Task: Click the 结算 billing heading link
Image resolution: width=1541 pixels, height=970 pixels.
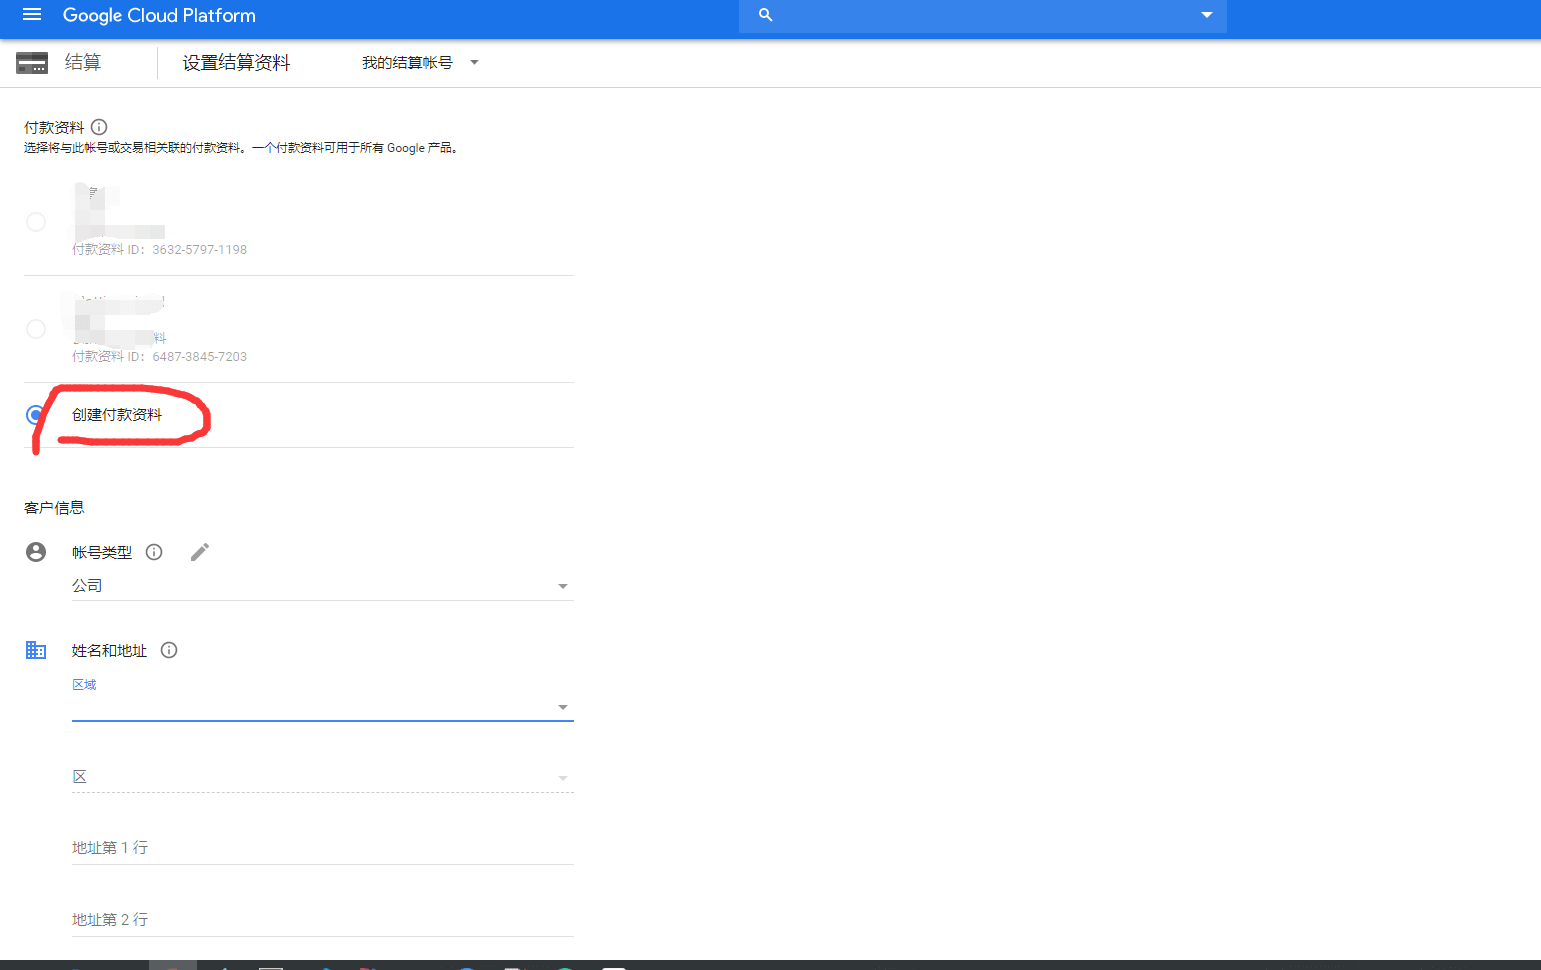Action: pyautogui.click(x=82, y=63)
